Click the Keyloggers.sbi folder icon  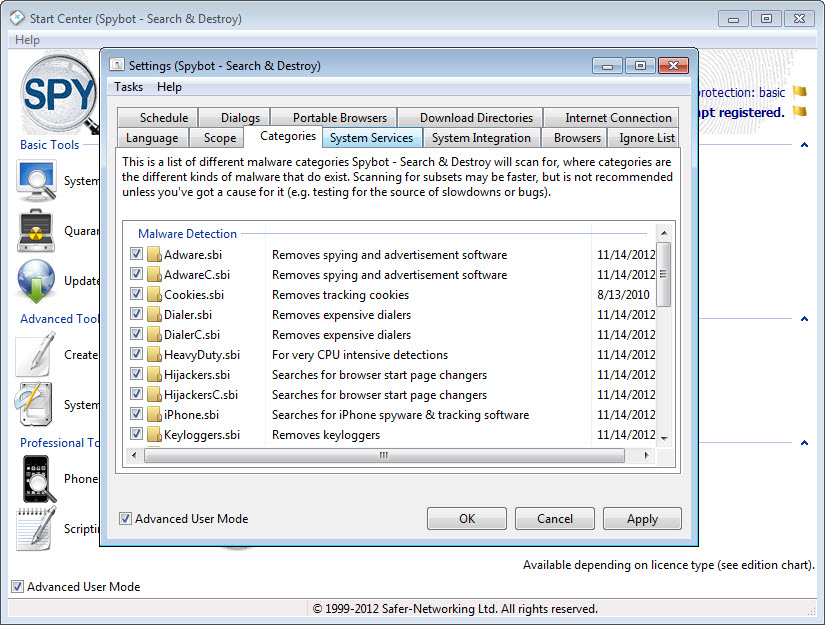click(154, 435)
